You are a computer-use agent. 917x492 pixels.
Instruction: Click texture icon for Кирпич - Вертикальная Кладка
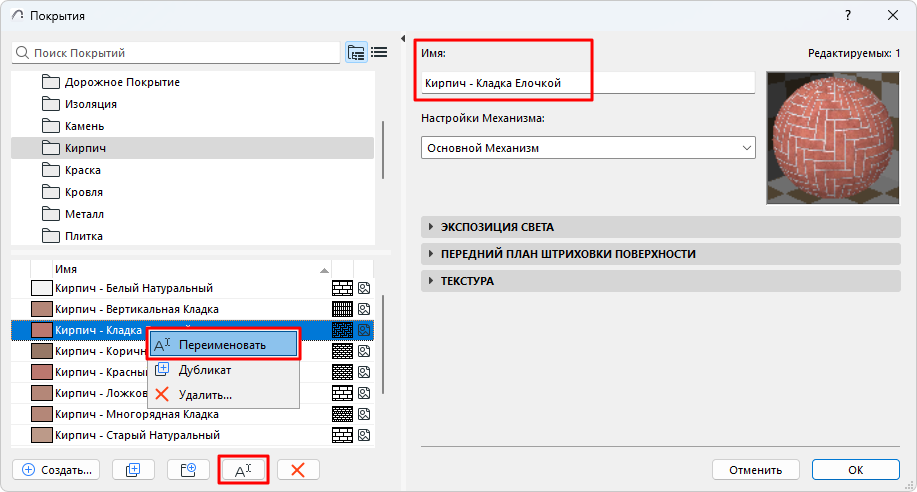tap(364, 309)
